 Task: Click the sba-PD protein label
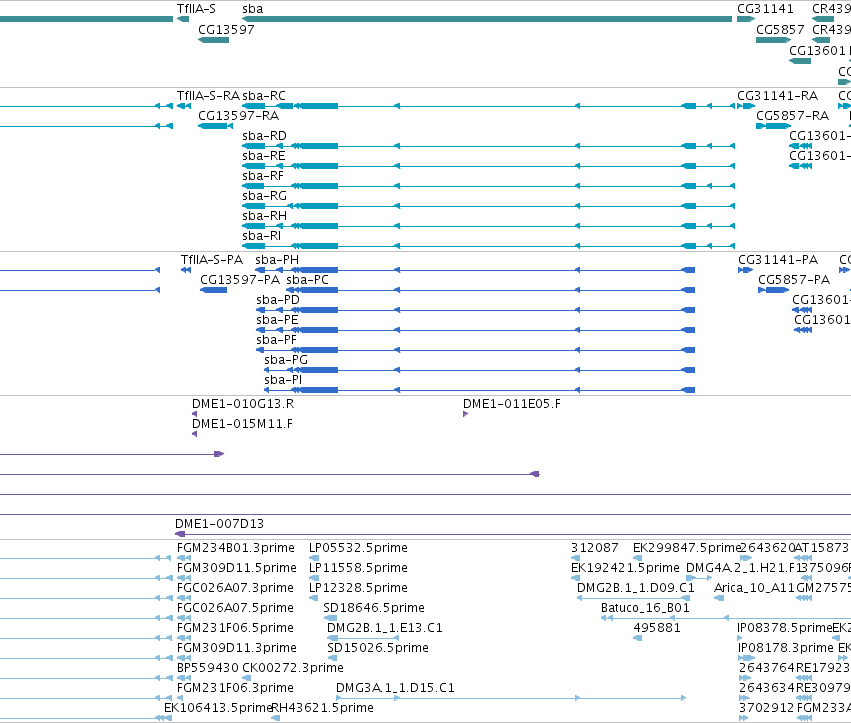click(x=278, y=300)
